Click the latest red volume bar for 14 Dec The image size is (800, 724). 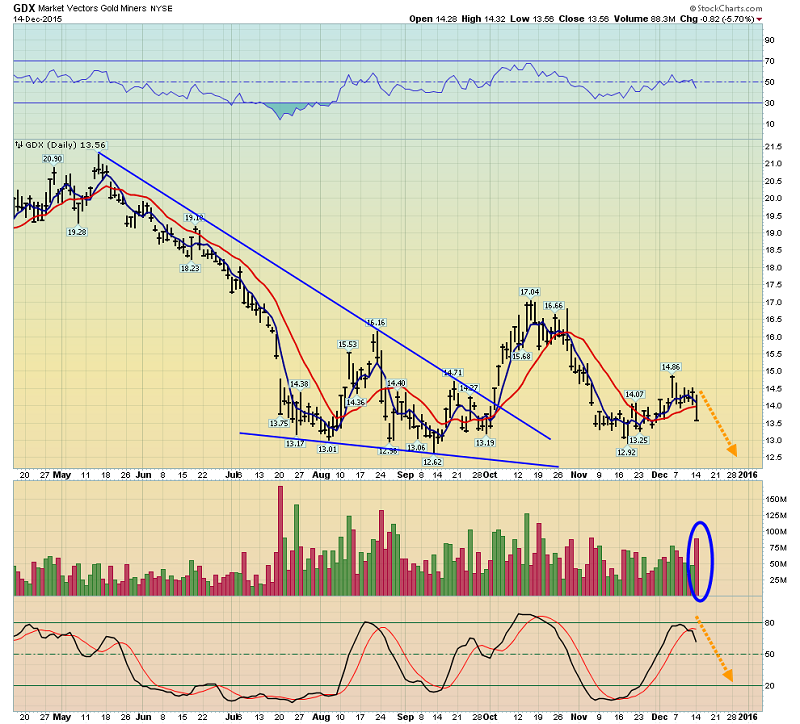point(696,567)
